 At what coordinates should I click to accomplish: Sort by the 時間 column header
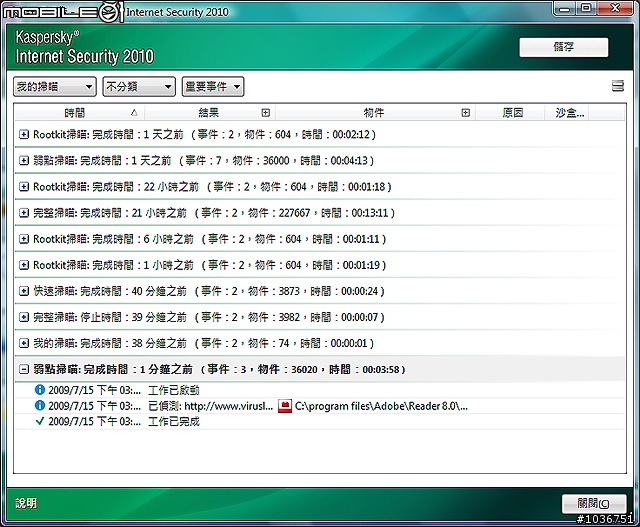[79, 113]
